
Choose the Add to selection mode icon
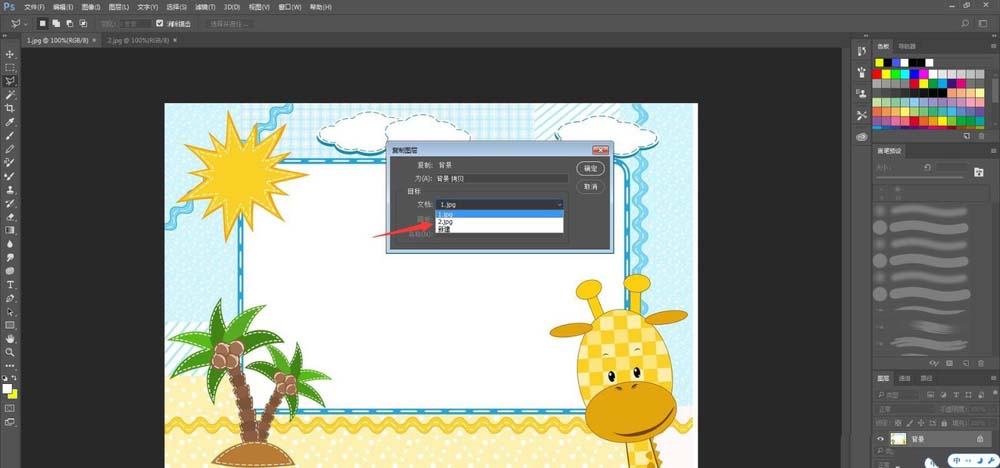coord(56,24)
